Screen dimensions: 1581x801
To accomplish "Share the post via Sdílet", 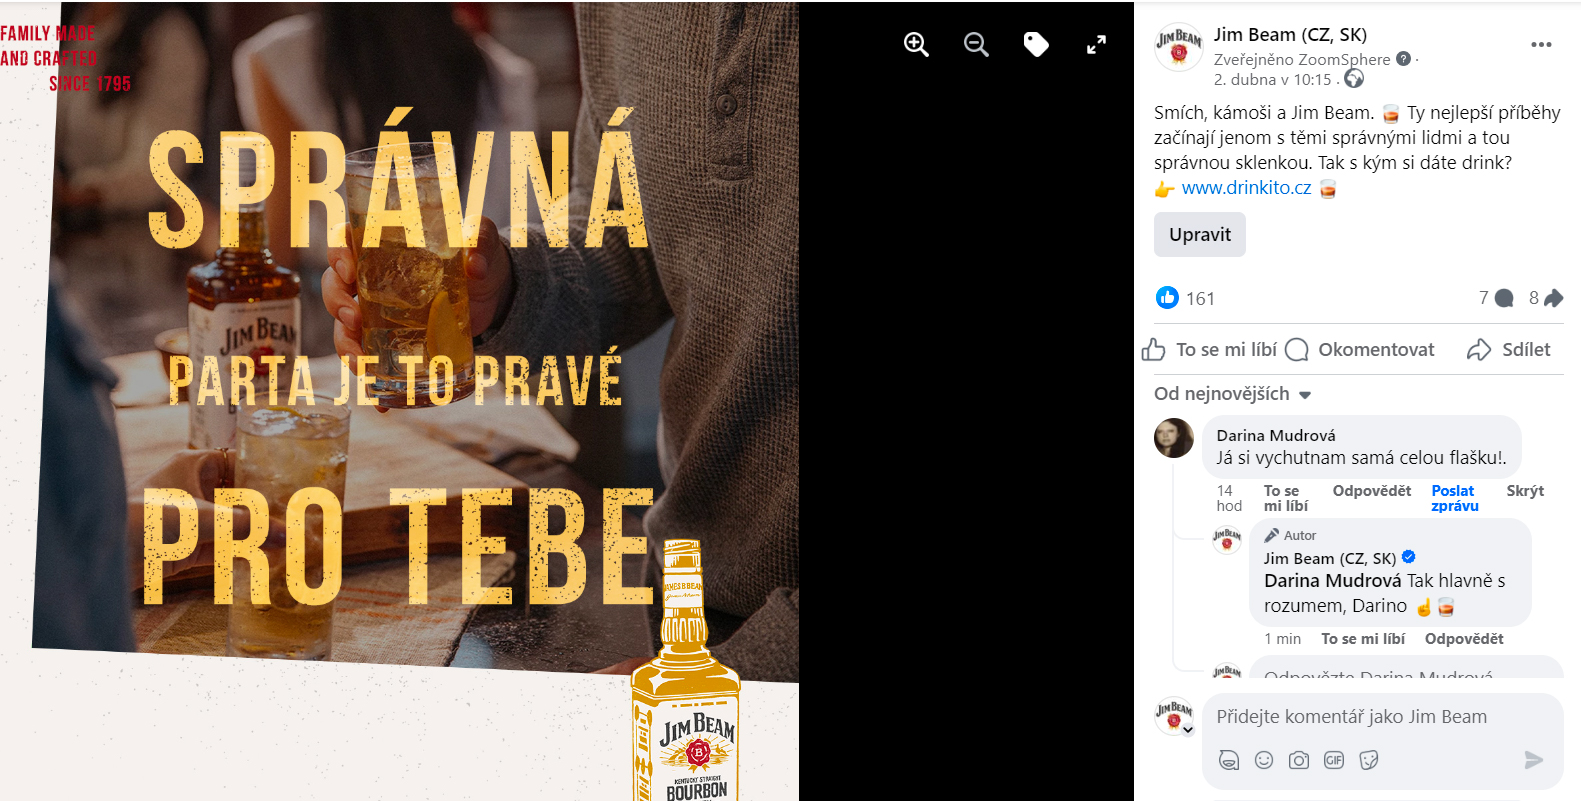I will (1509, 350).
